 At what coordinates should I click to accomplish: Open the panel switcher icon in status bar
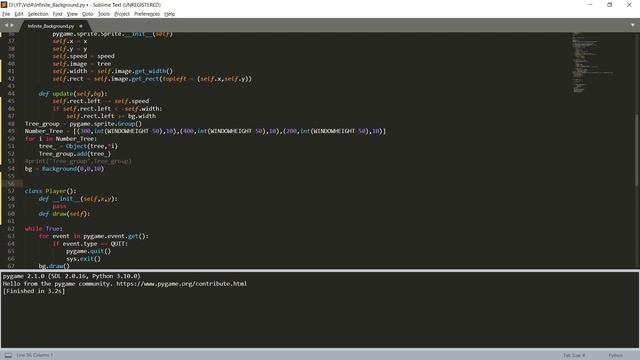(8, 355)
